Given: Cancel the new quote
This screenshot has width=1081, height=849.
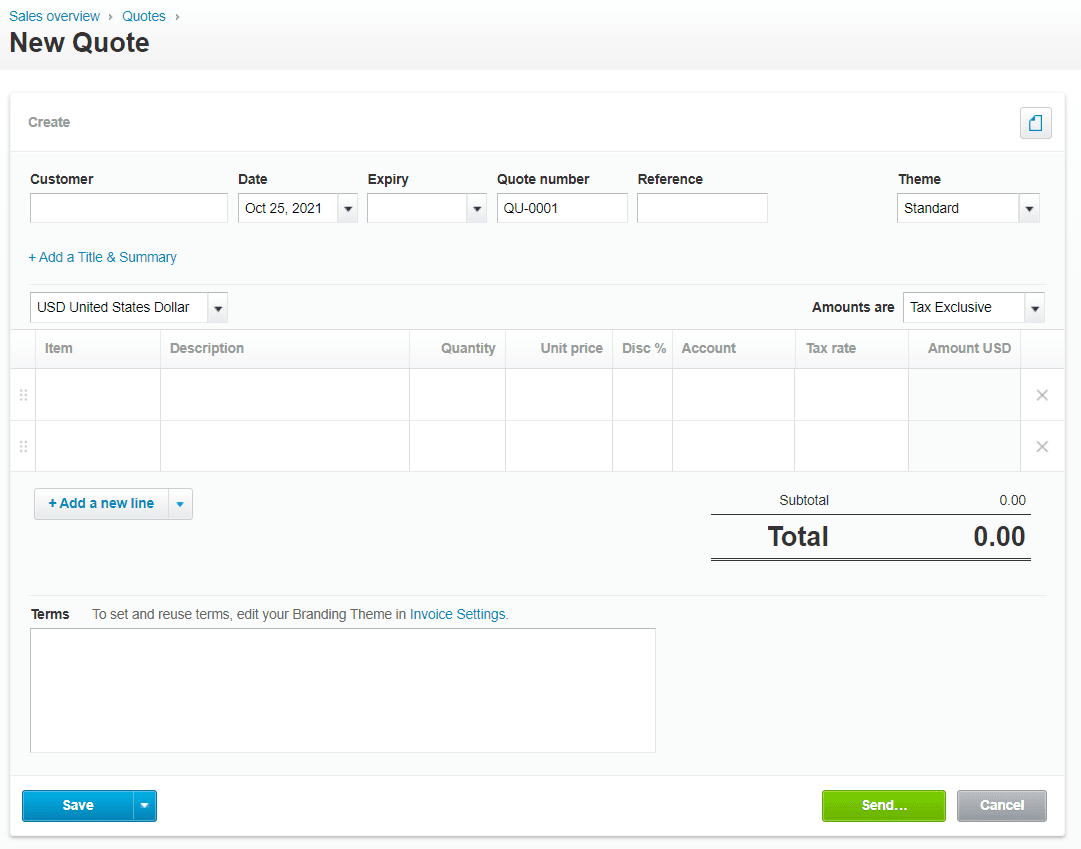Looking at the screenshot, I should (1002, 806).
